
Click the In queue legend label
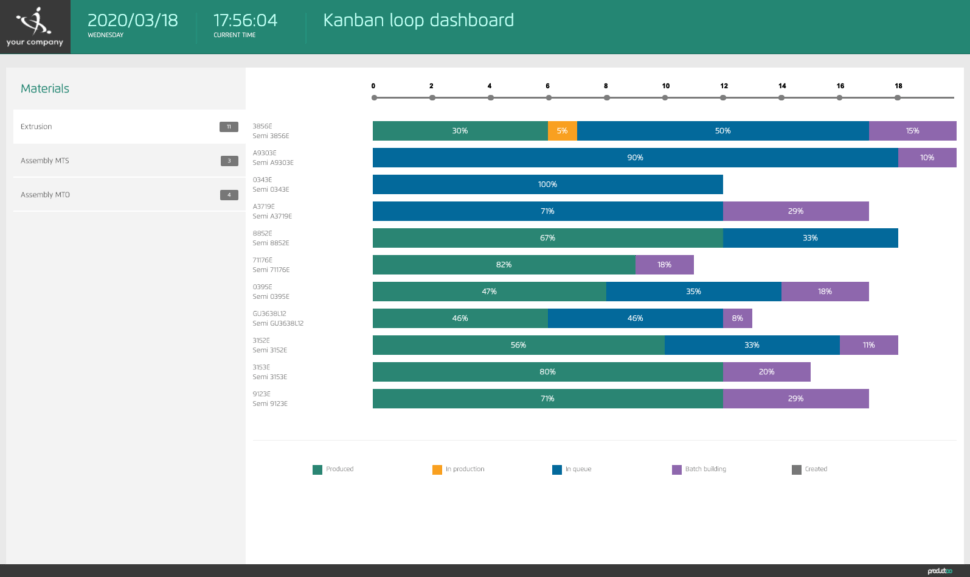(578, 469)
